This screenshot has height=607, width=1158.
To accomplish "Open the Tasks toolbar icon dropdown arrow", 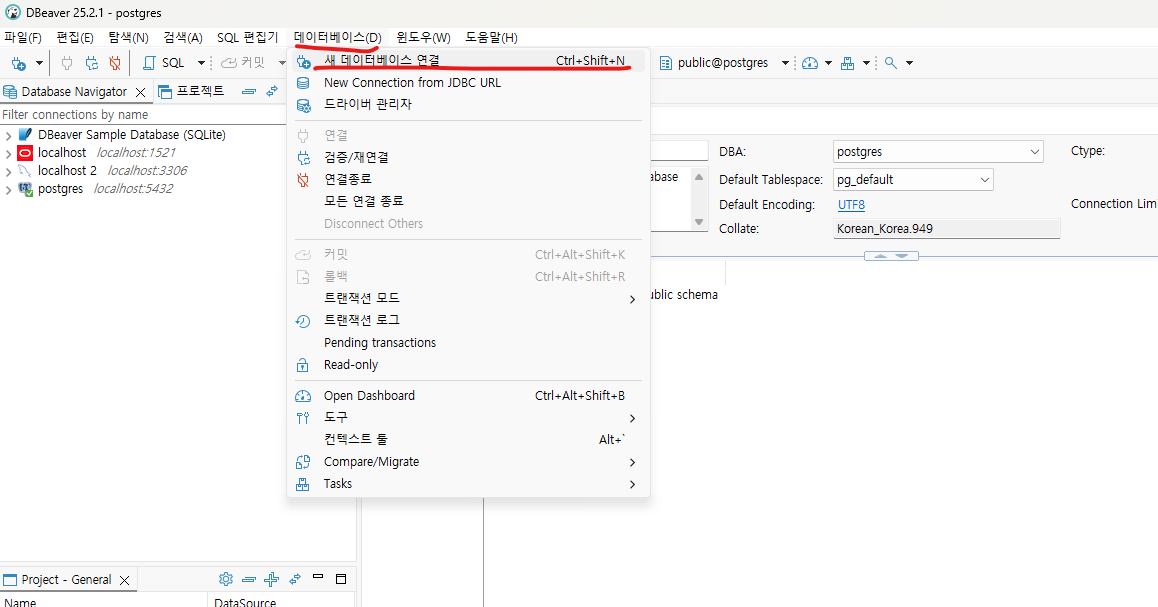I will click(x=866, y=64).
